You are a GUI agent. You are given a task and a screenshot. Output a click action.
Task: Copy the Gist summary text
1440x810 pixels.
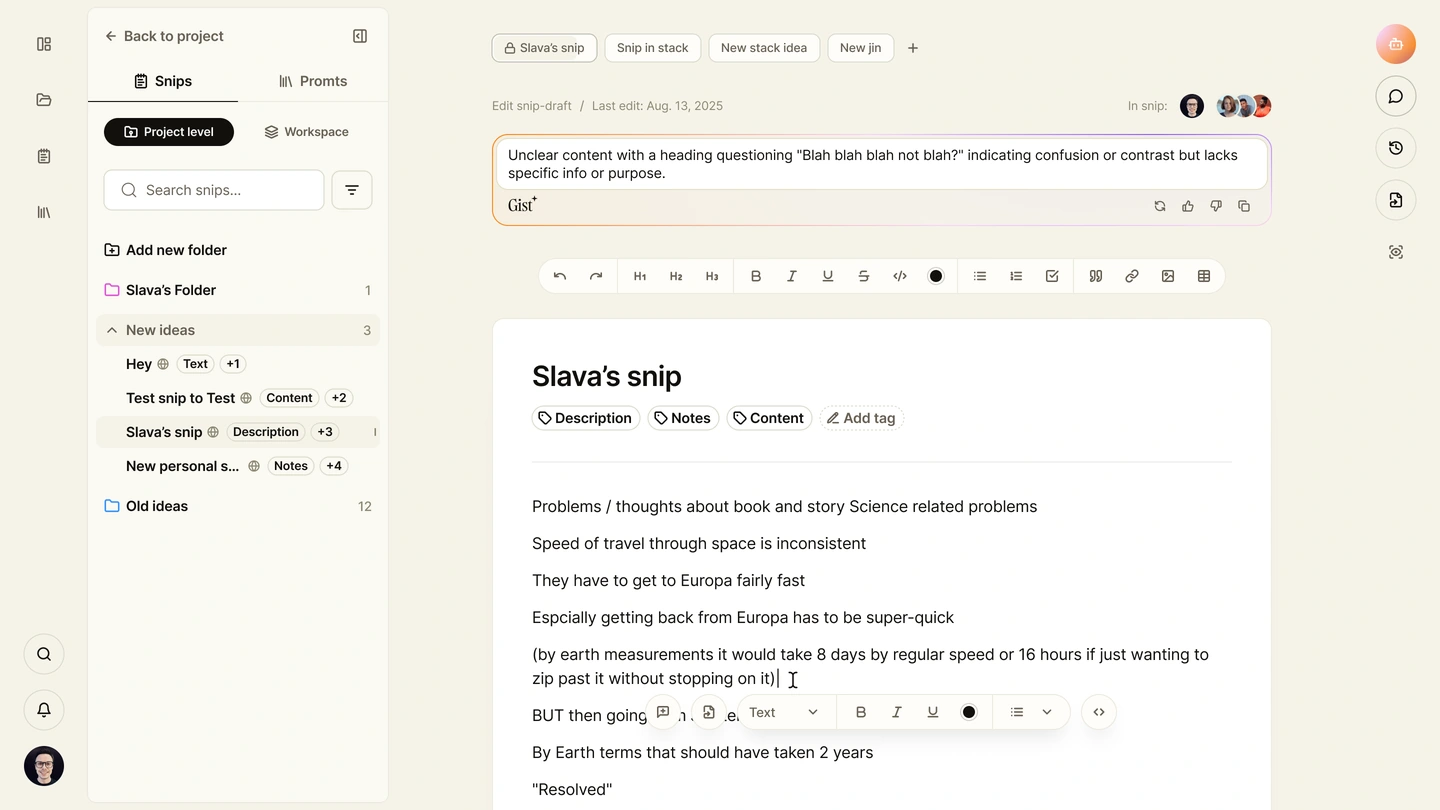1244,206
